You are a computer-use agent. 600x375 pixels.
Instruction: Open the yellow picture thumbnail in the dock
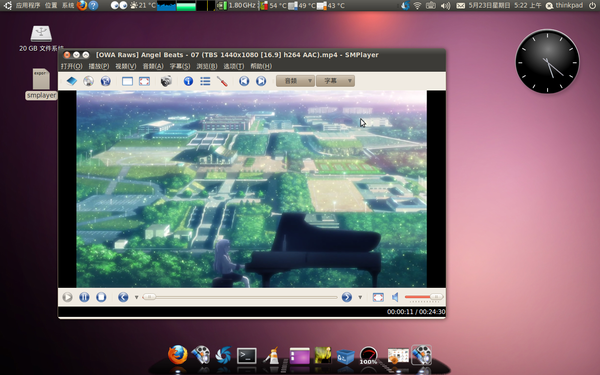point(323,355)
